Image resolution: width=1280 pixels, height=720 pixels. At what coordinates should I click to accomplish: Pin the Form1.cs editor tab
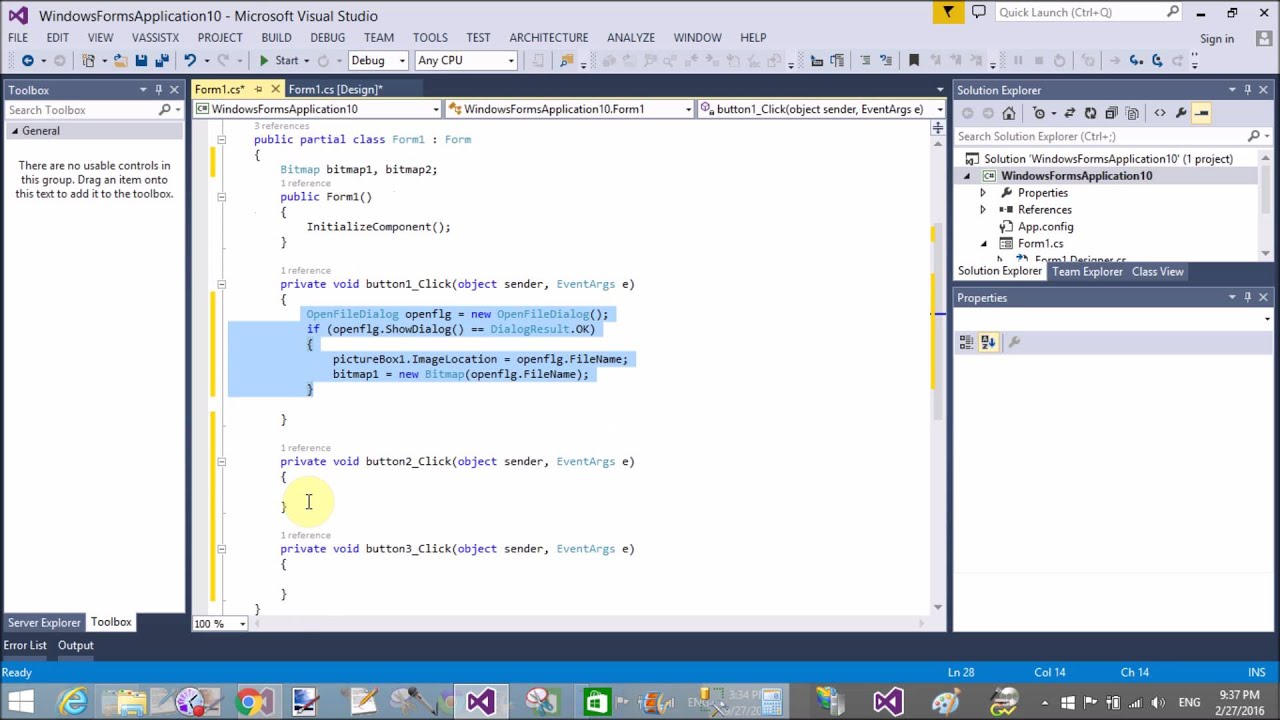pyautogui.click(x=258, y=90)
